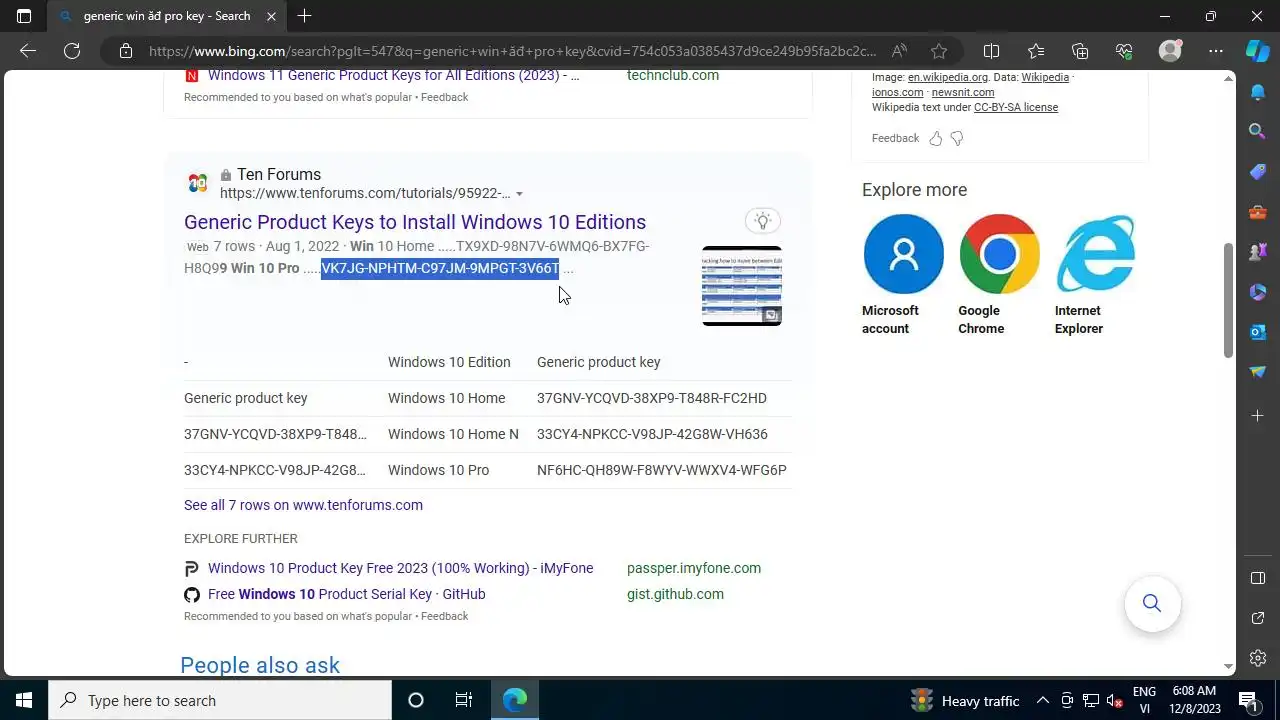Open the Internet Explorer explore tile

[1095, 274]
